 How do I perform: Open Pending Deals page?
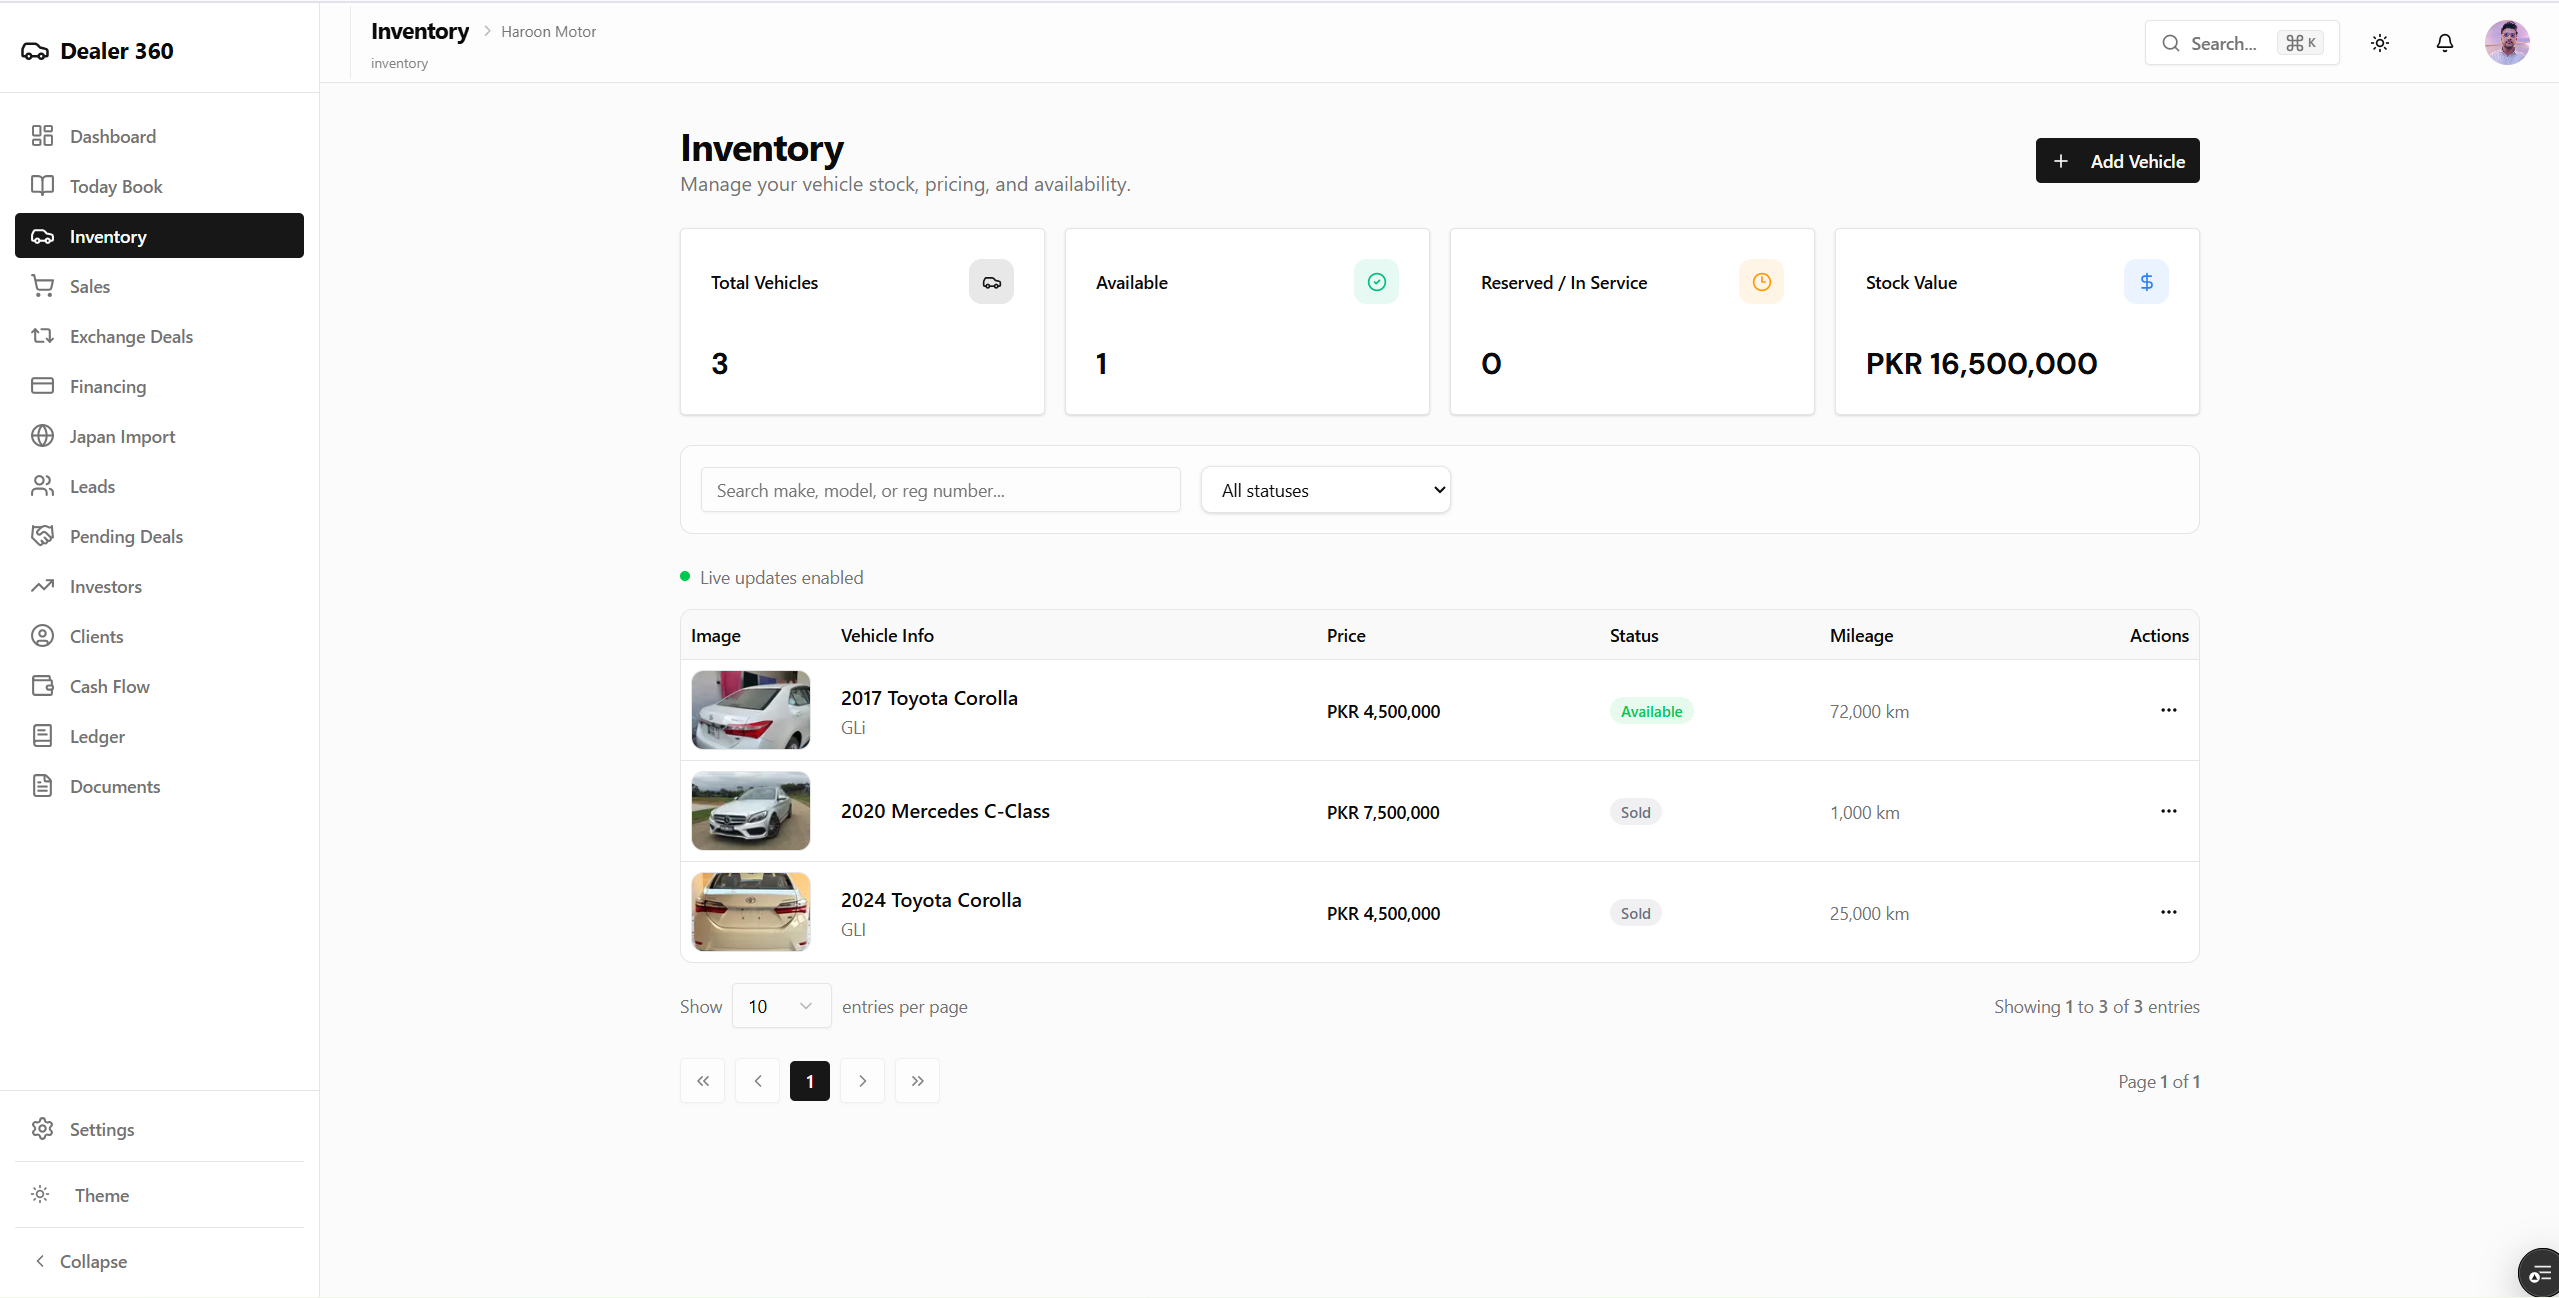159,536
